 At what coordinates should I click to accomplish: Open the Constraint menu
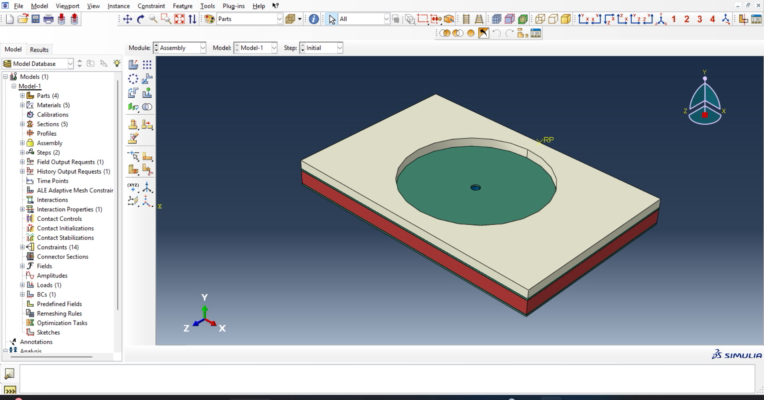tap(151, 6)
